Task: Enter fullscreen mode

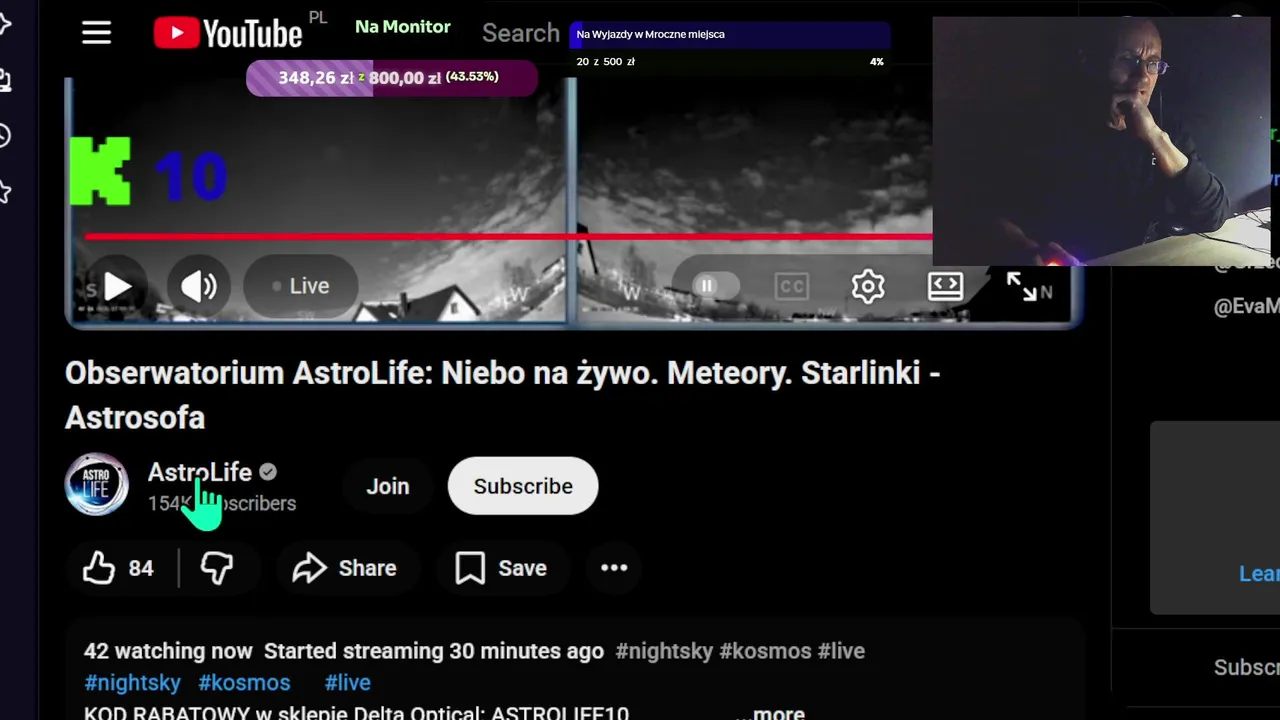Action: 1021,286
